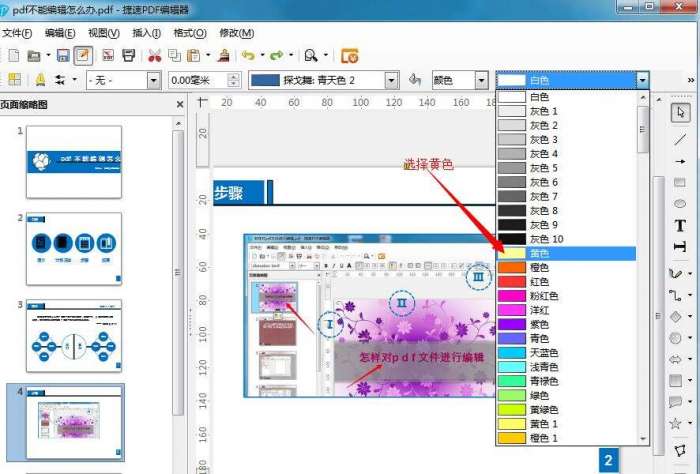Choose 青绿色 in the color list

(566, 381)
